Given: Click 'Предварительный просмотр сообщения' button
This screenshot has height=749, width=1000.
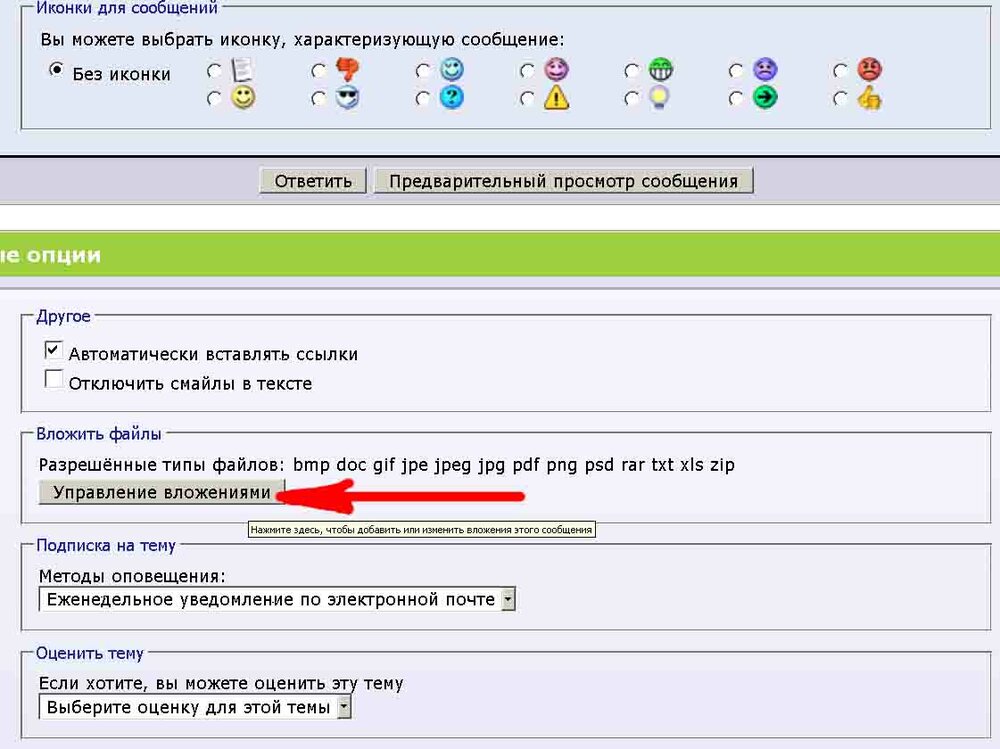Looking at the screenshot, I should pos(563,181).
